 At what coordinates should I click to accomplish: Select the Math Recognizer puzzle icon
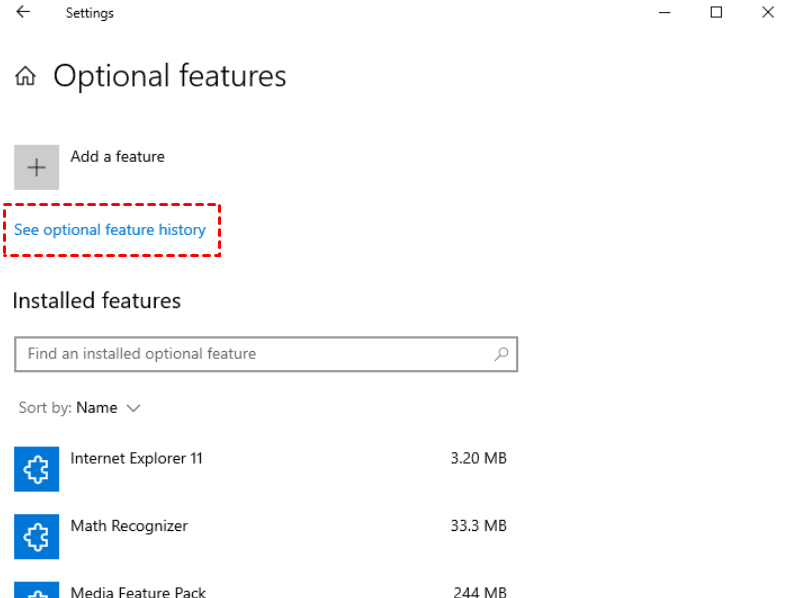[36, 536]
